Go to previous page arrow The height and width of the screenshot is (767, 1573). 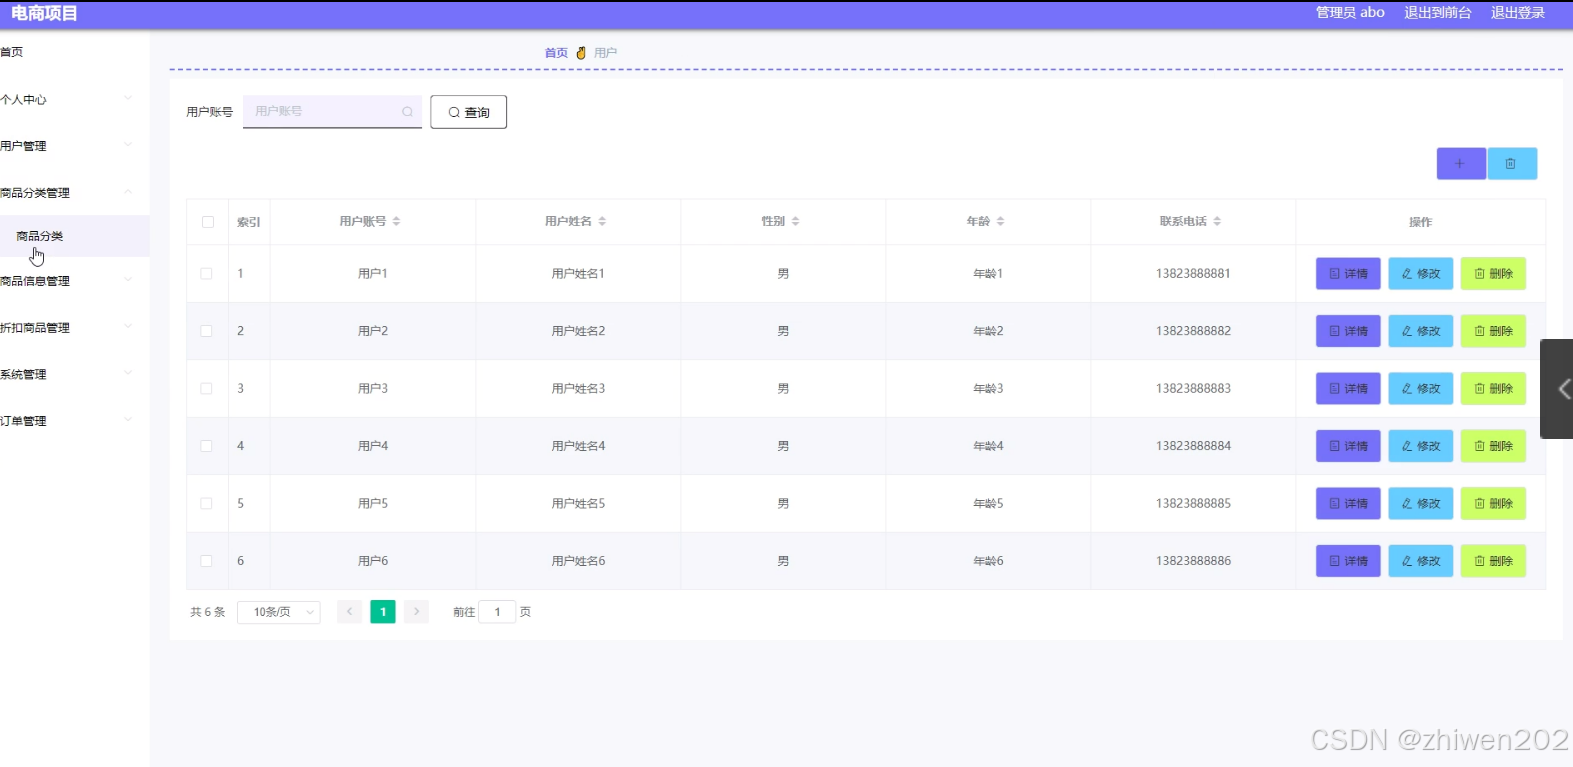[349, 612]
